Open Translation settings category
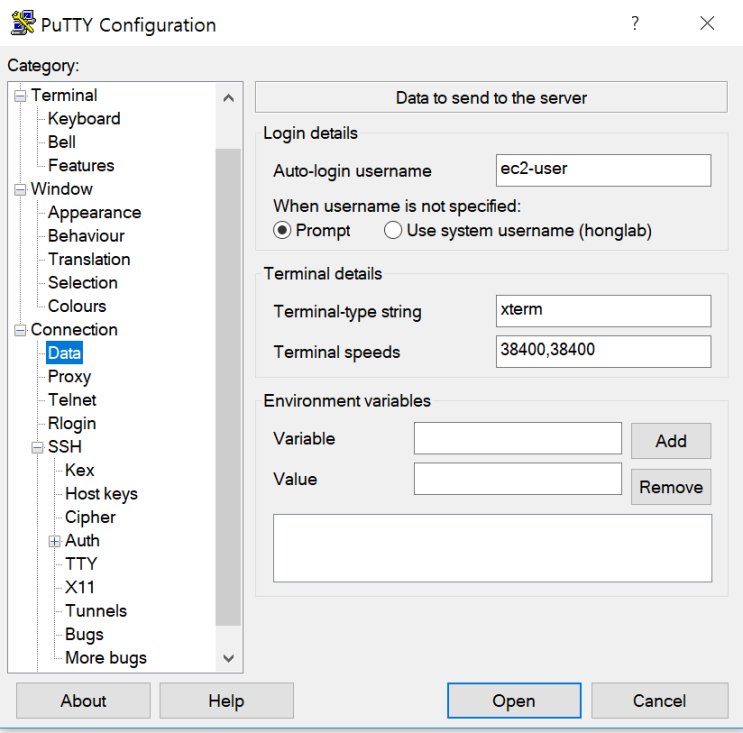743x733 pixels. pos(89,259)
